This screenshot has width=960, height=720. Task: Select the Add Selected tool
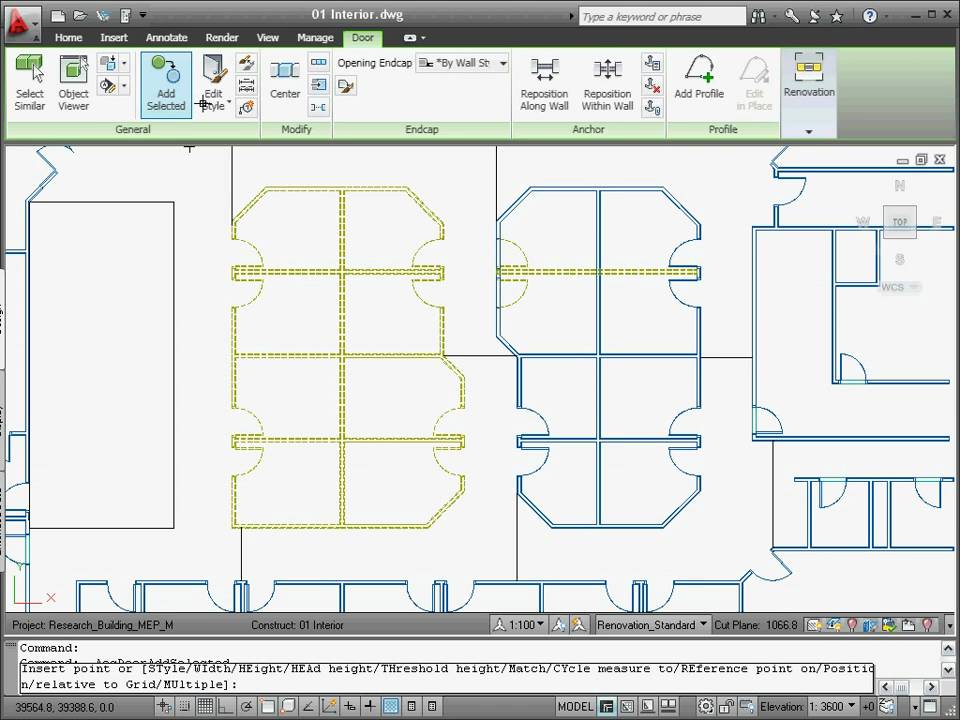(x=165, y=85)
